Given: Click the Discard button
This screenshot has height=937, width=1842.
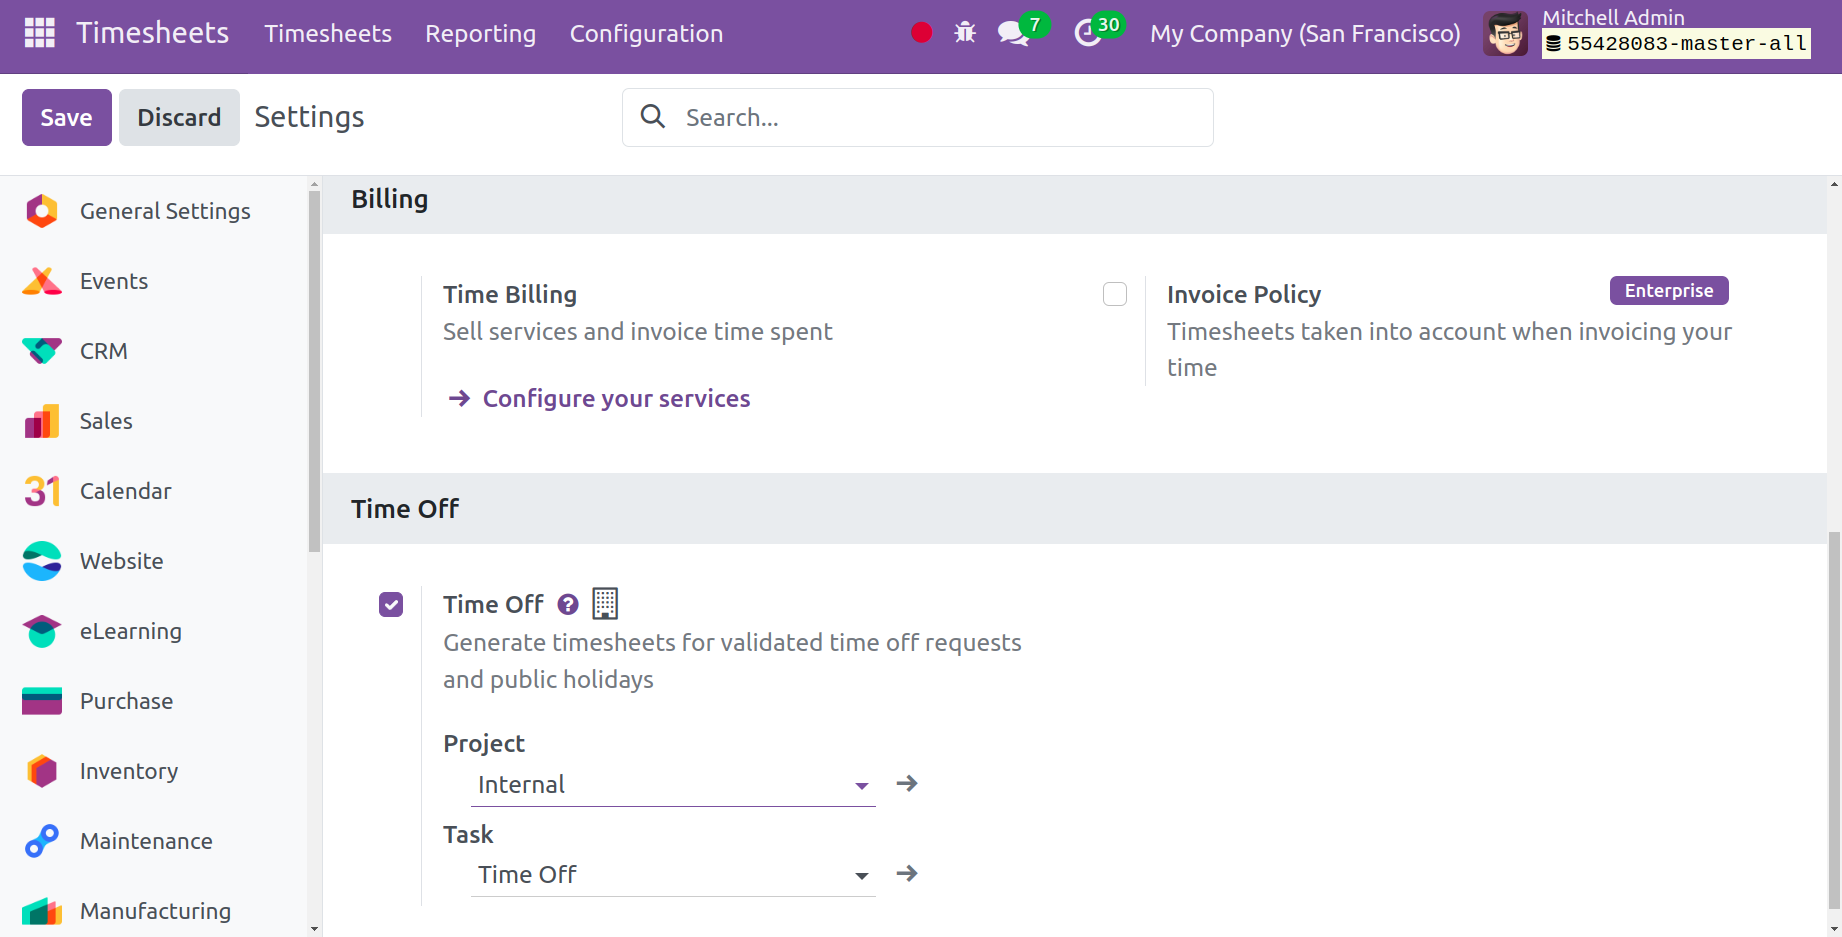Looking at the screenshot, I should [179, 117].
